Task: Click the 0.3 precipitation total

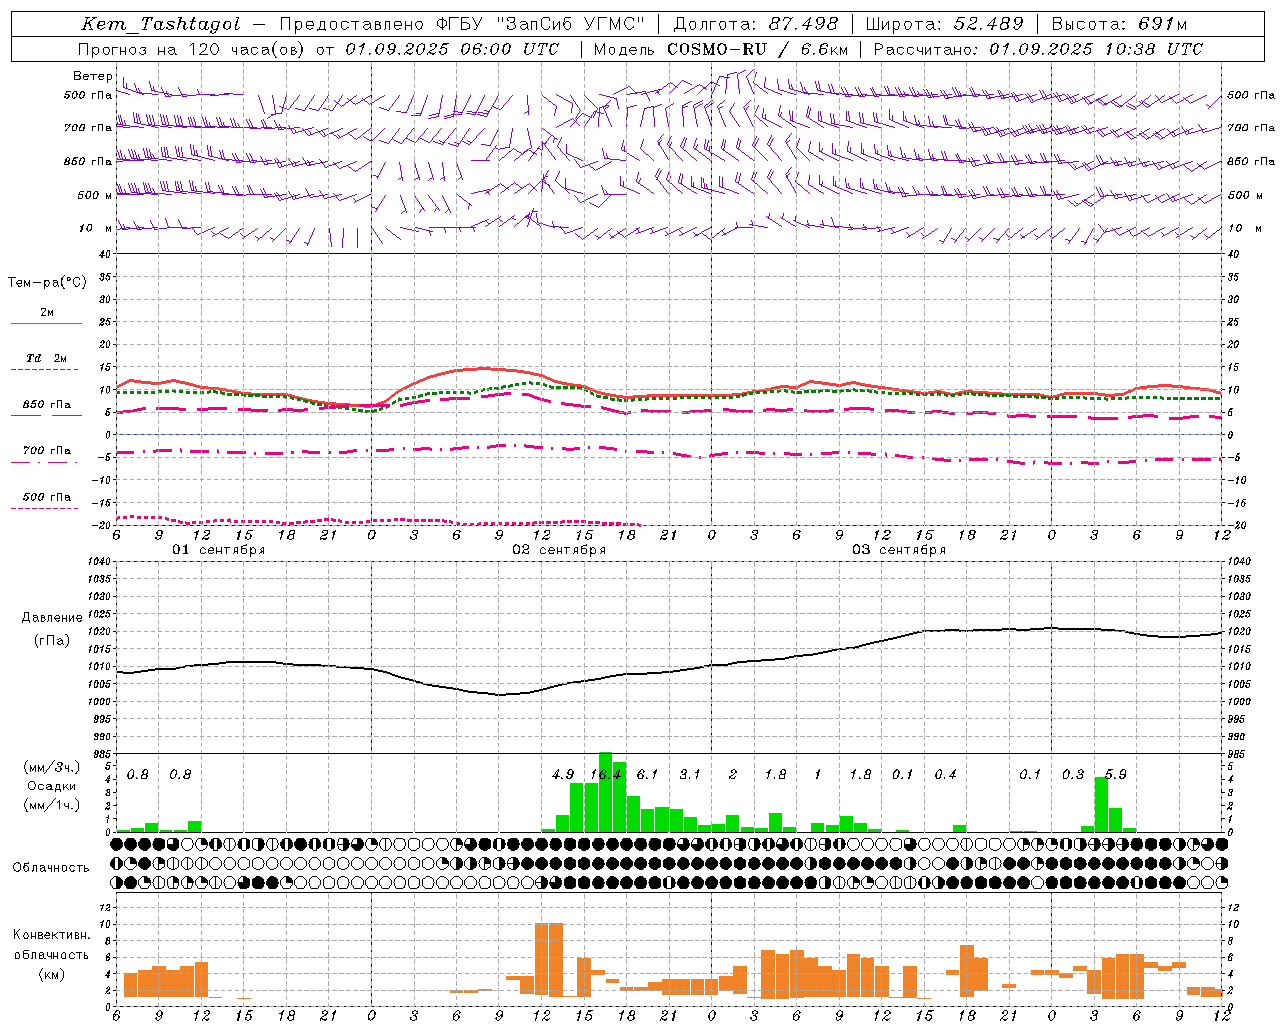Action: click(x=1073, y=775)
